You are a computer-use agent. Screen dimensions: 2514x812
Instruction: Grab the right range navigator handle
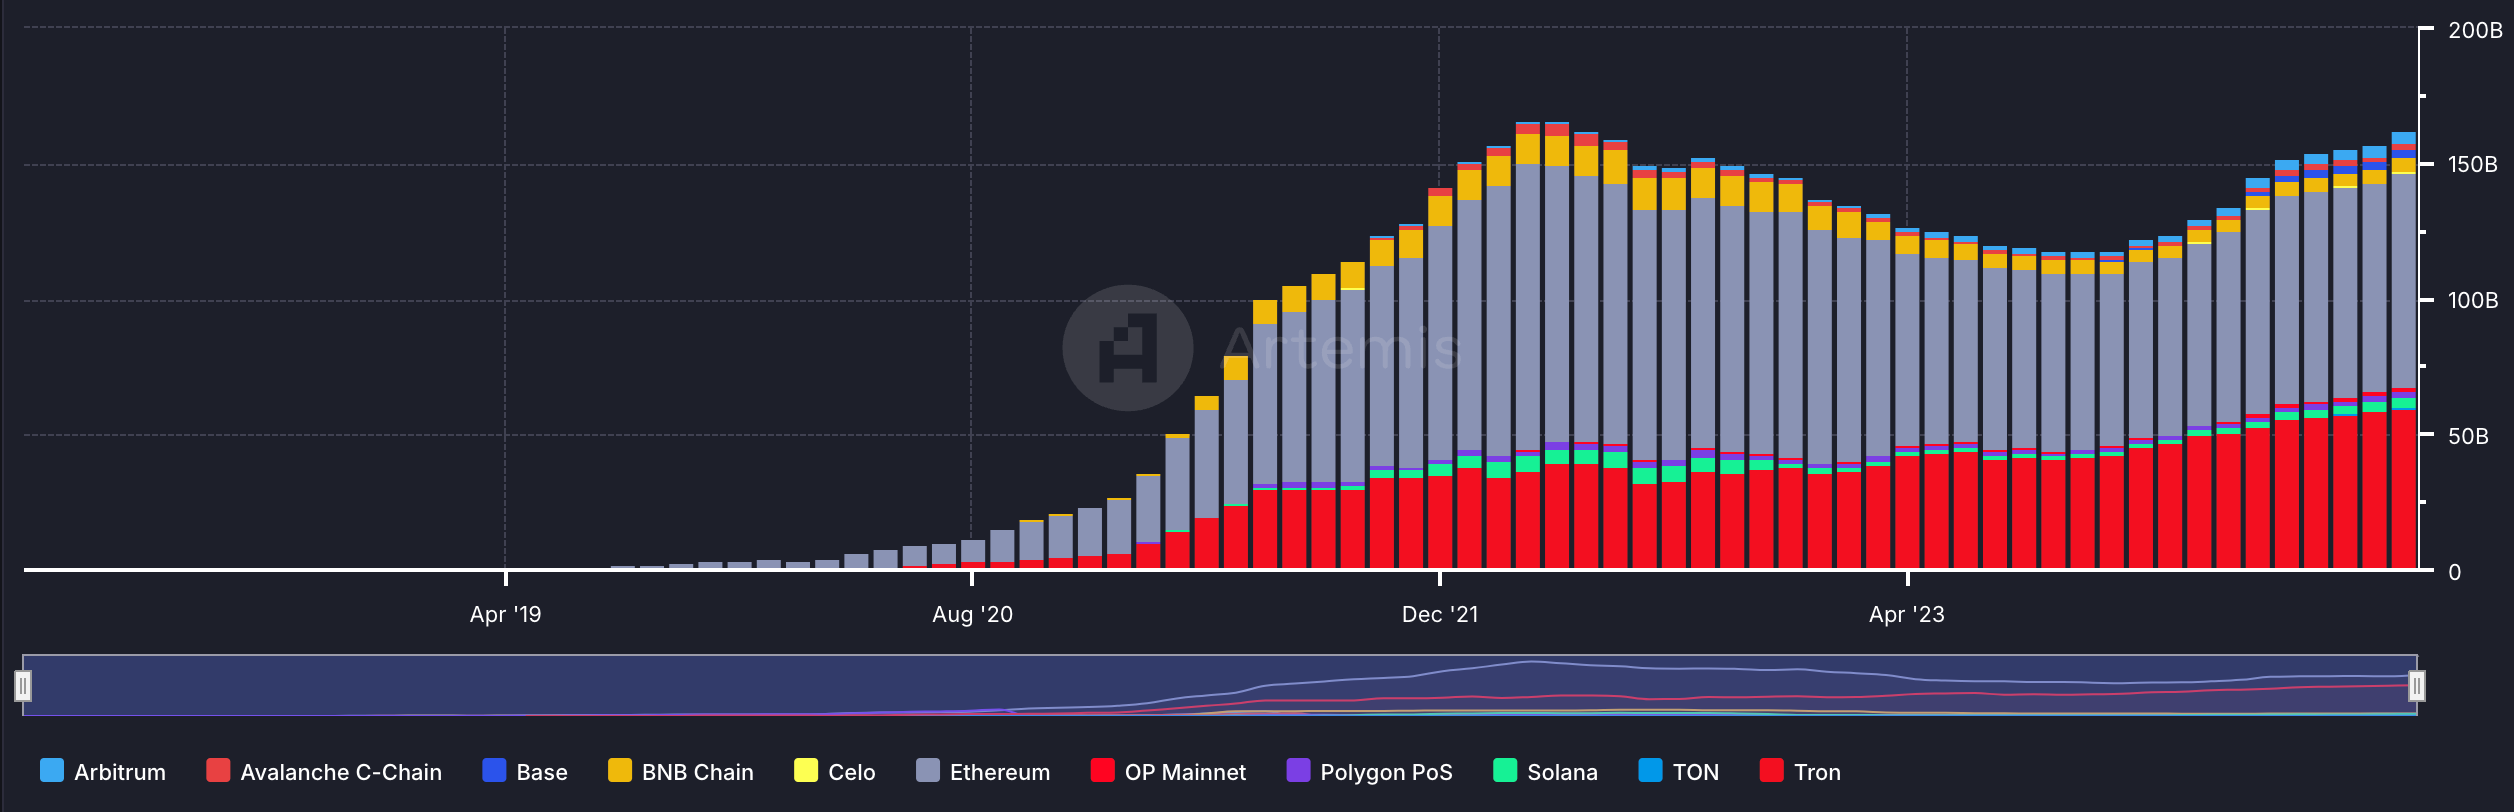point(2417,685)
